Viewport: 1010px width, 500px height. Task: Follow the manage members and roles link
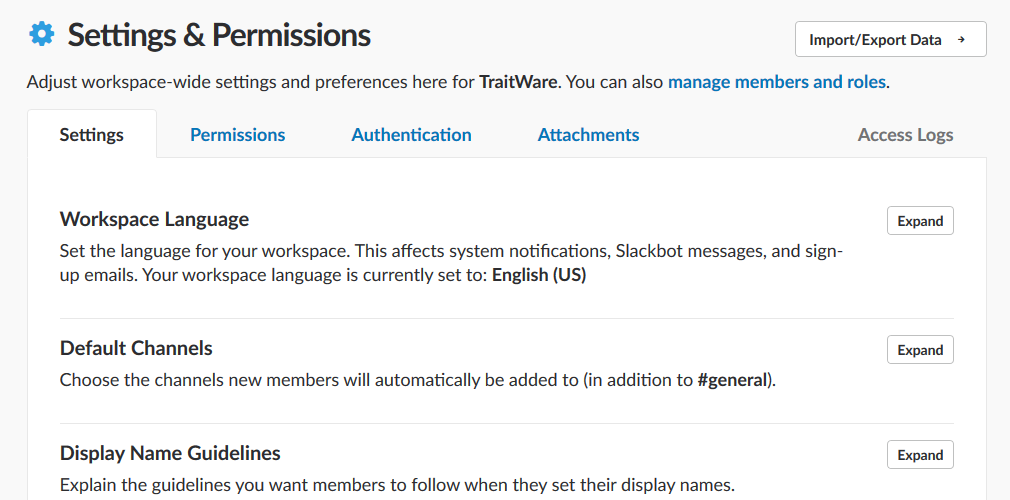click(776, 82)
